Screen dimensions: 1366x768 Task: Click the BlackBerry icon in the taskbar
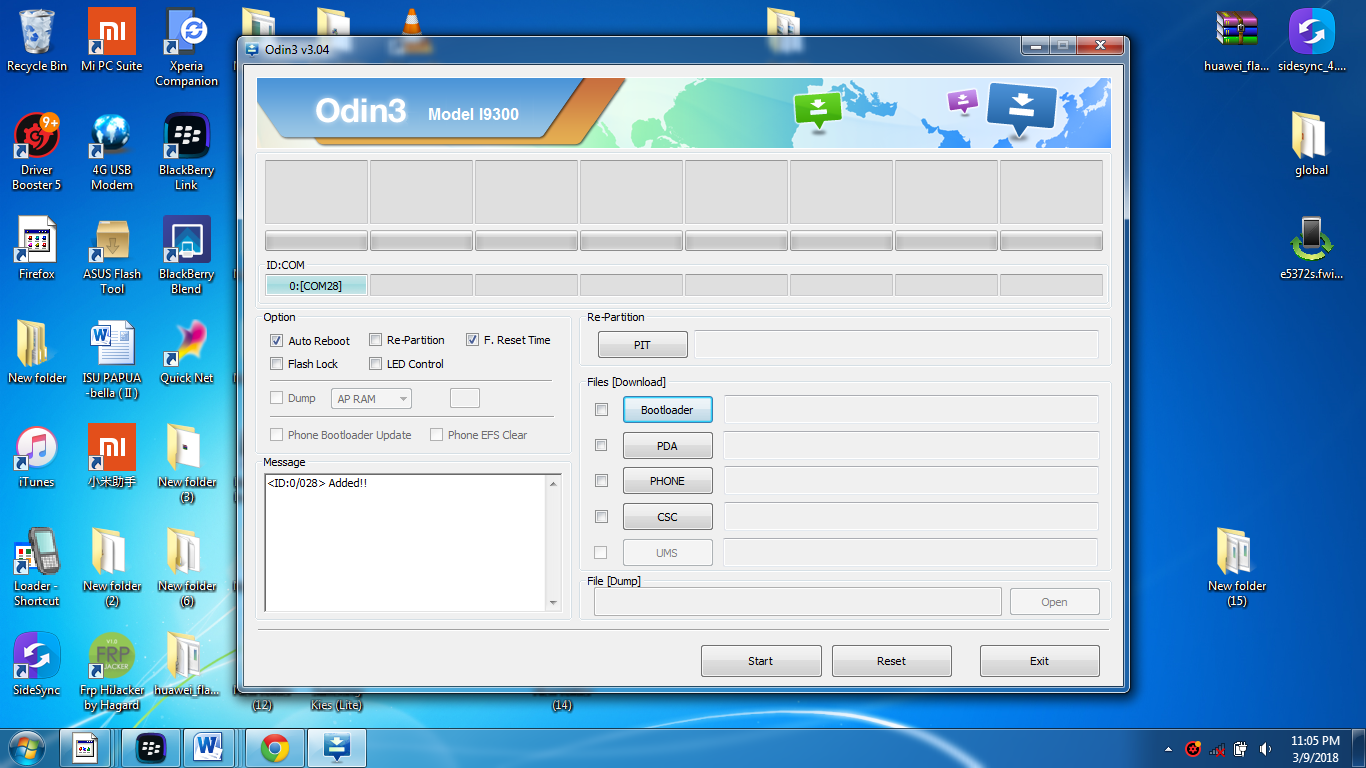tap(151, 747)
